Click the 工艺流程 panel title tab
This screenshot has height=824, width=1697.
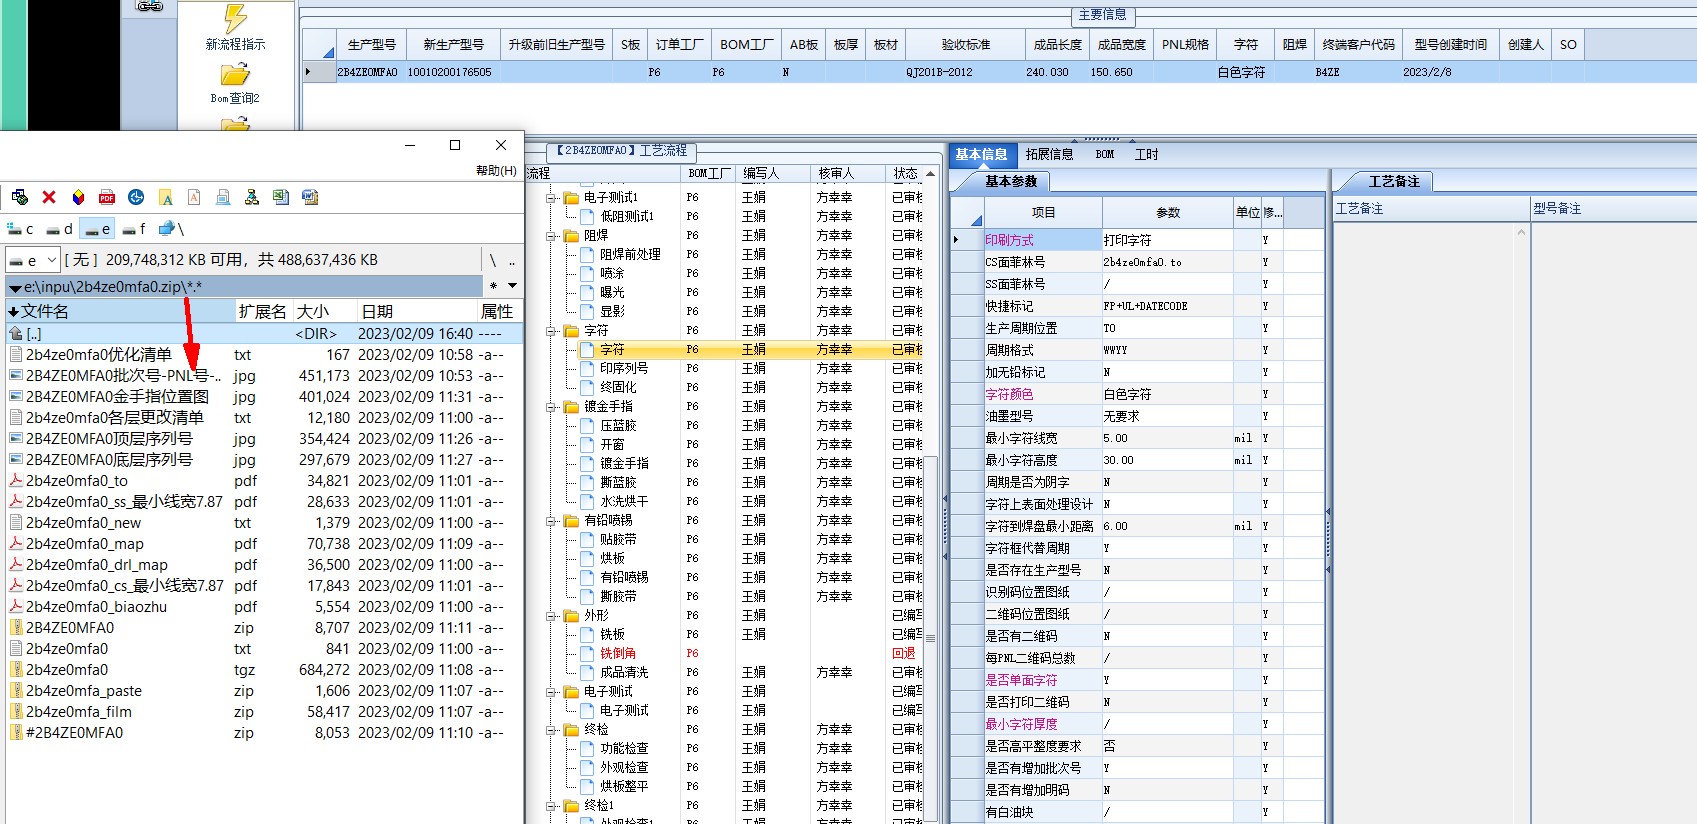621,151
